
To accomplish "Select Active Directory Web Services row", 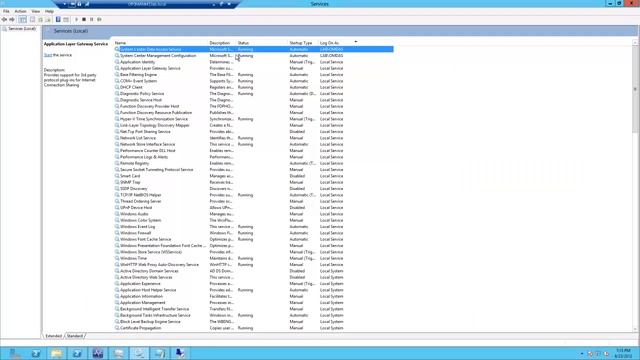I will (253, 277).
